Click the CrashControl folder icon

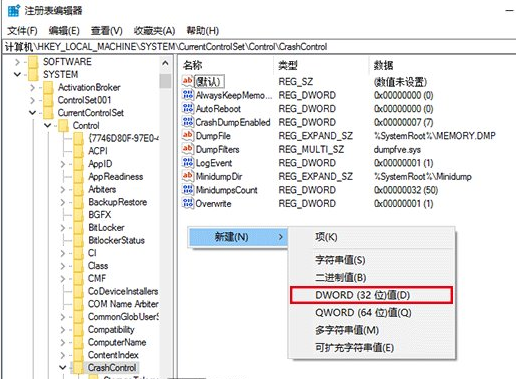(x=79, y=368)
